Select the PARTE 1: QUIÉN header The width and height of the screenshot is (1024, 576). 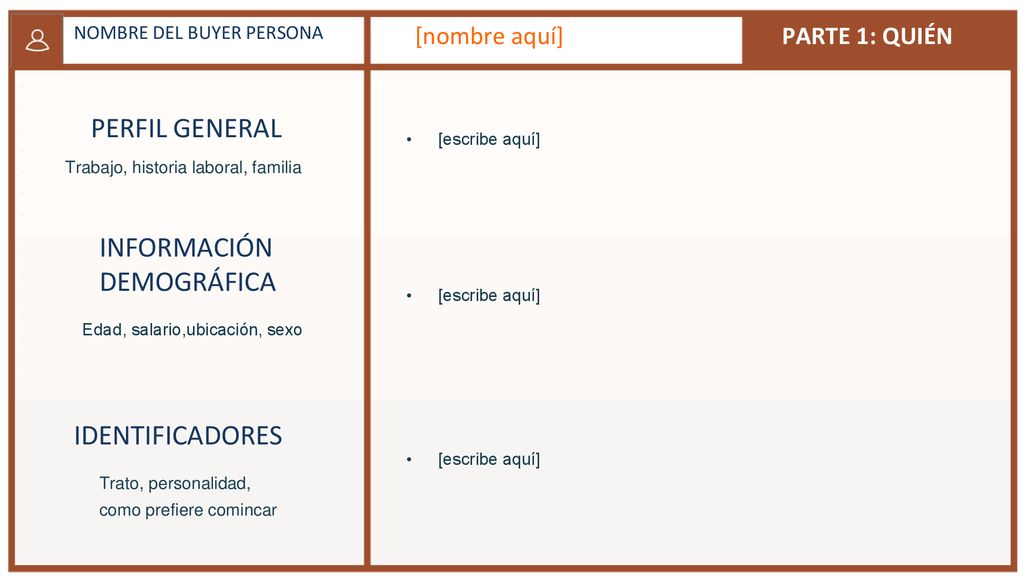pos(867,37)
